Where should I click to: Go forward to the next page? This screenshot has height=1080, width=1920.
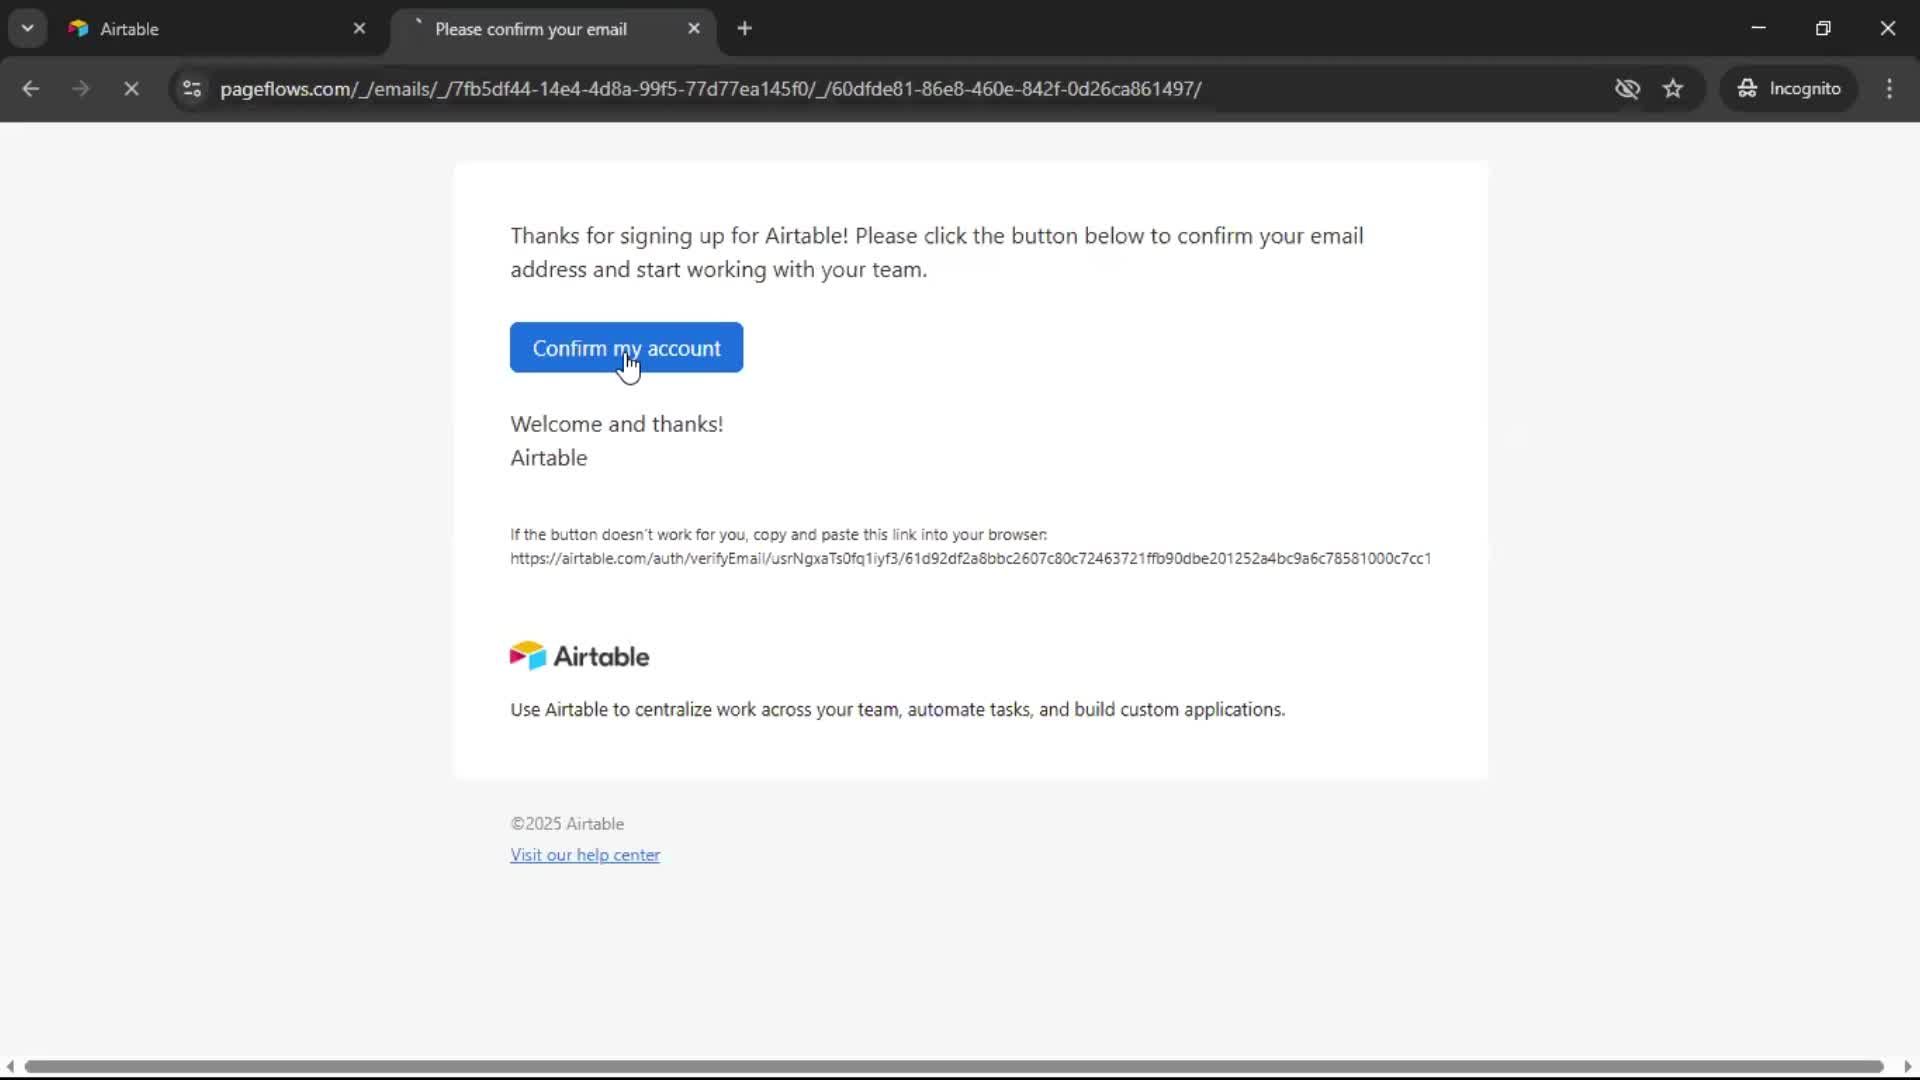point(81,89)
